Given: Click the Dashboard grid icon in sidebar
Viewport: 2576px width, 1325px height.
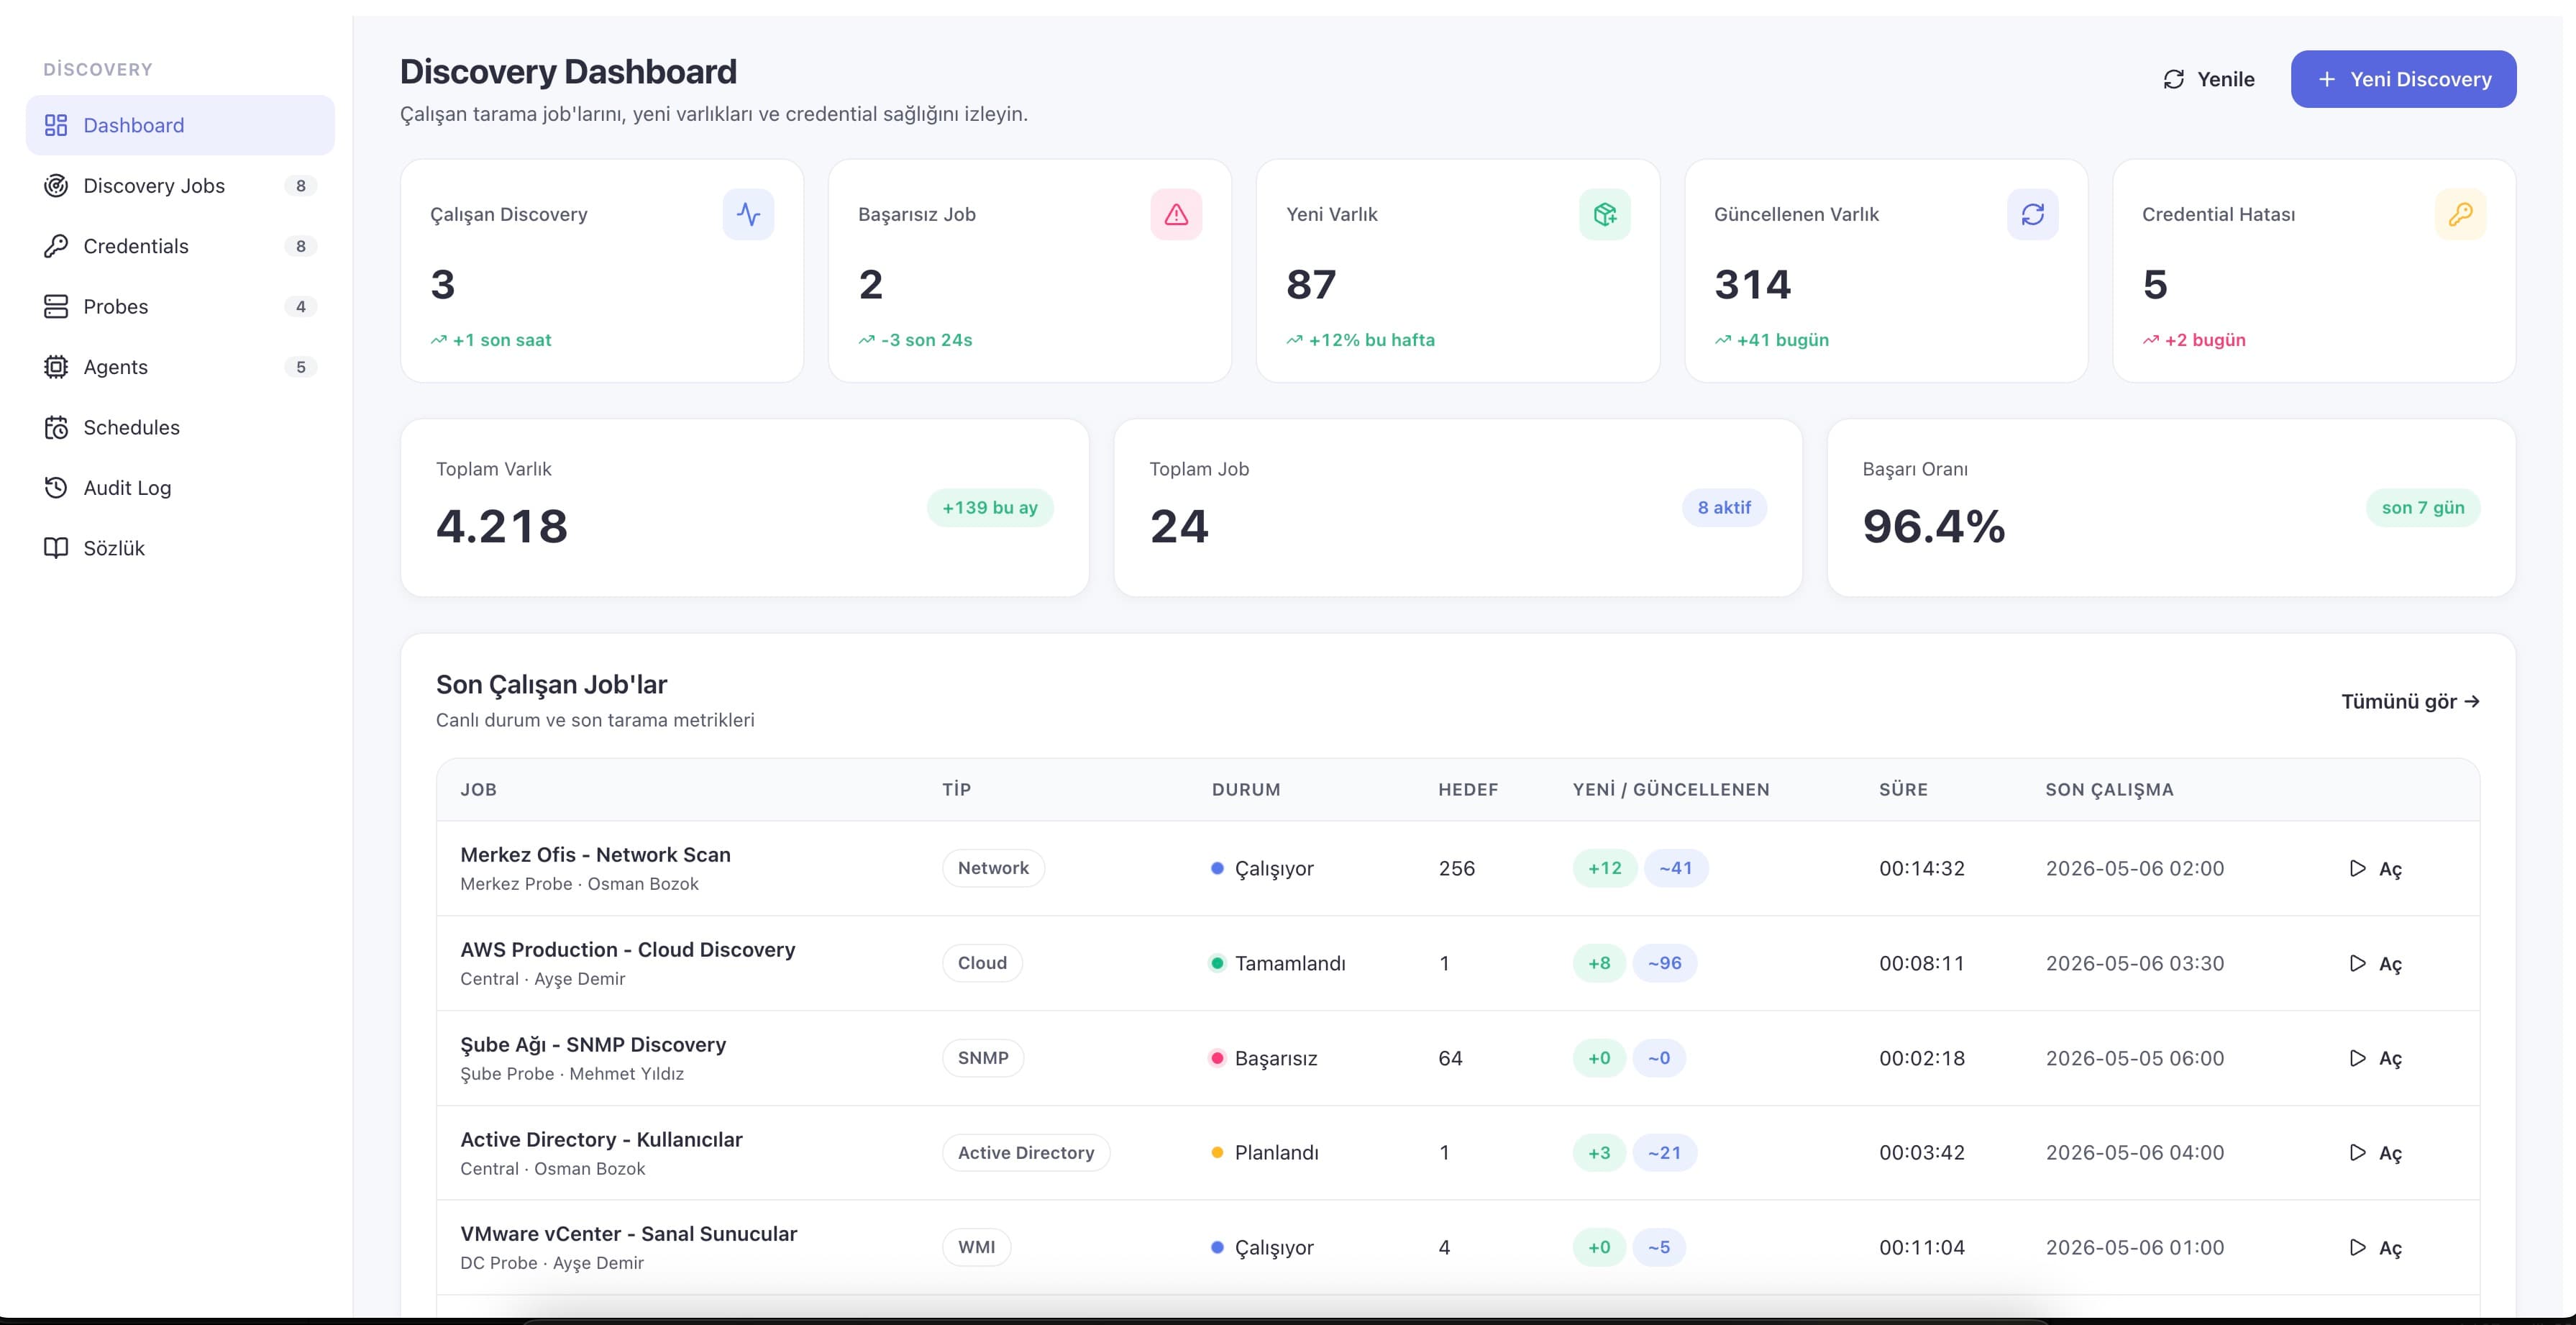Looking at the screenshot, I should click(56, 125).
